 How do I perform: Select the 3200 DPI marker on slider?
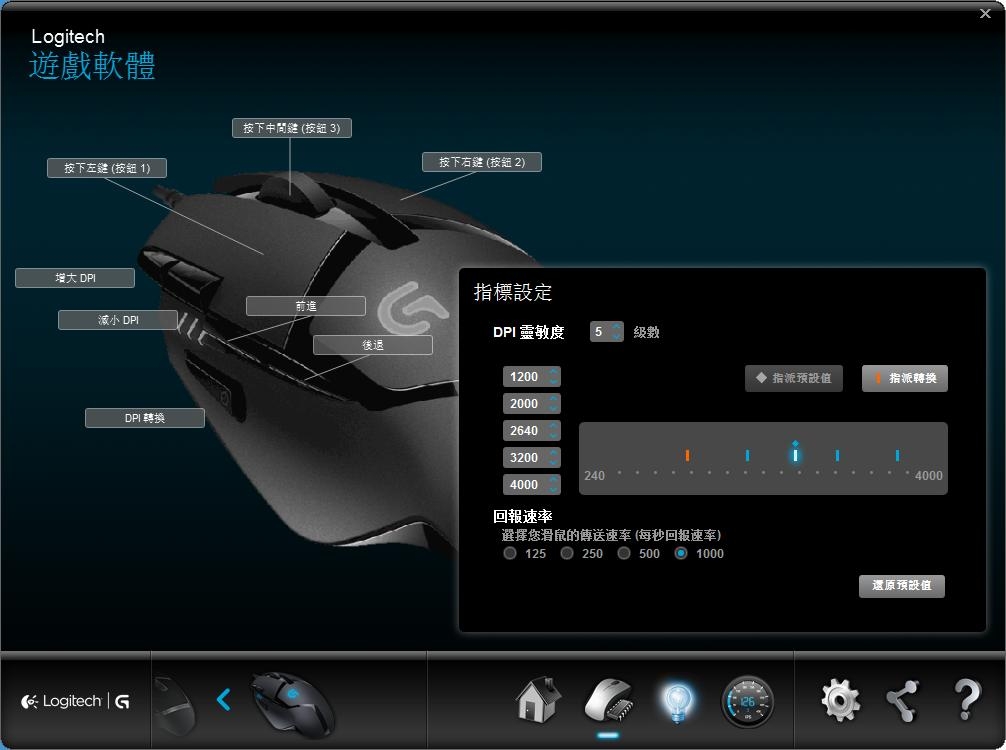click(837, 456)
